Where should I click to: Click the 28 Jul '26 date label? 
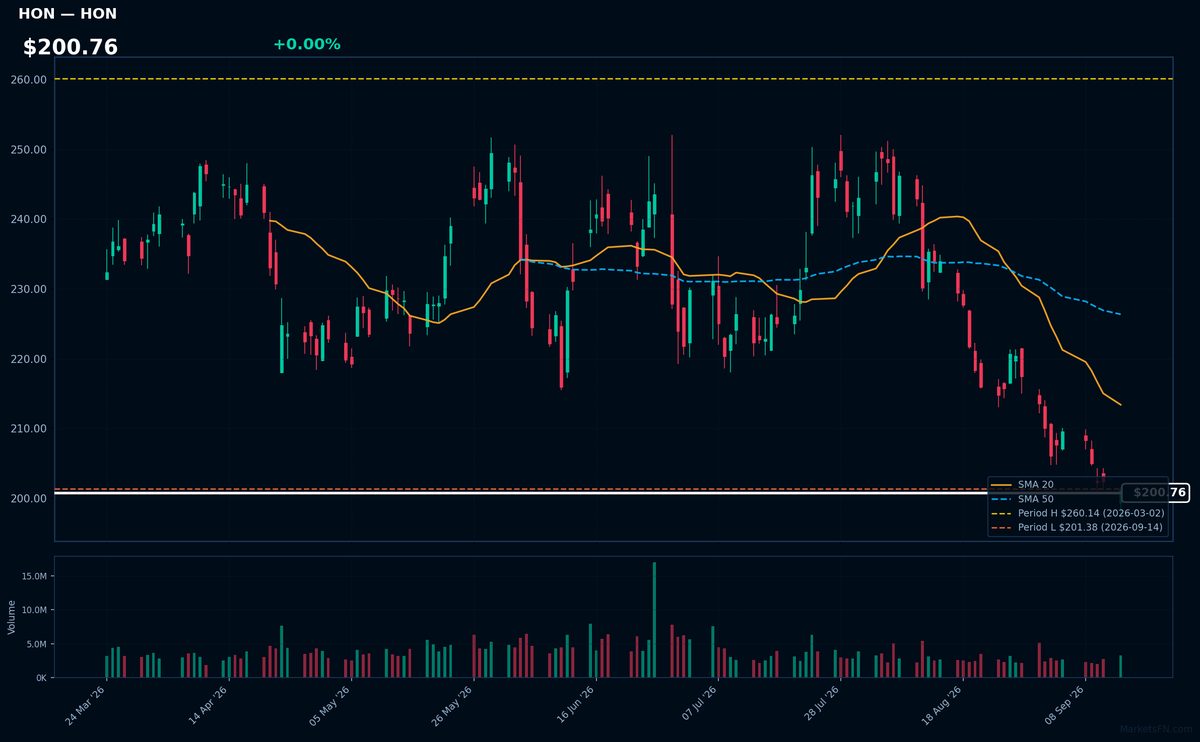click(819, 706)
